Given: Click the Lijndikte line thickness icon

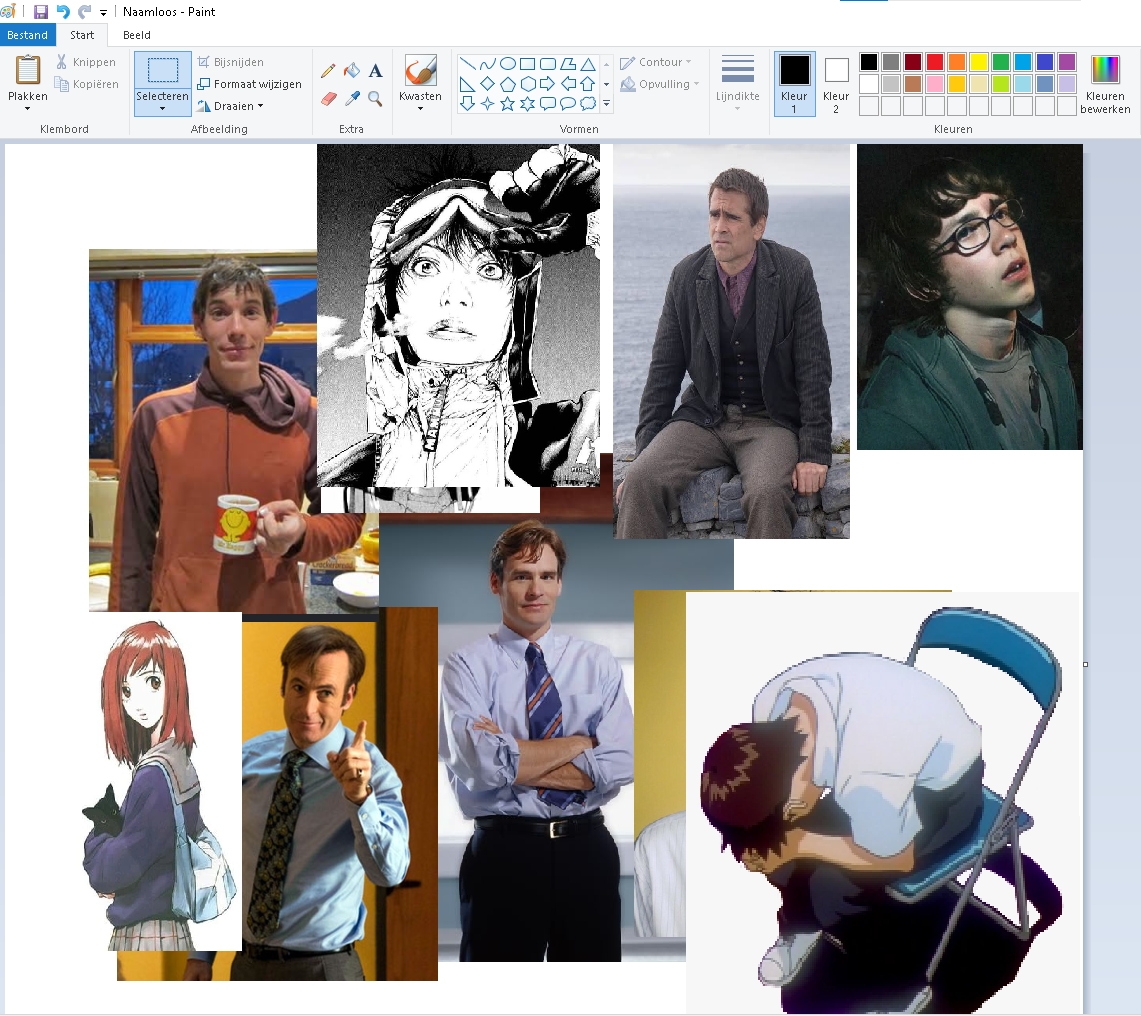Looking at the screenshot, I should click(x=738, y=70).
